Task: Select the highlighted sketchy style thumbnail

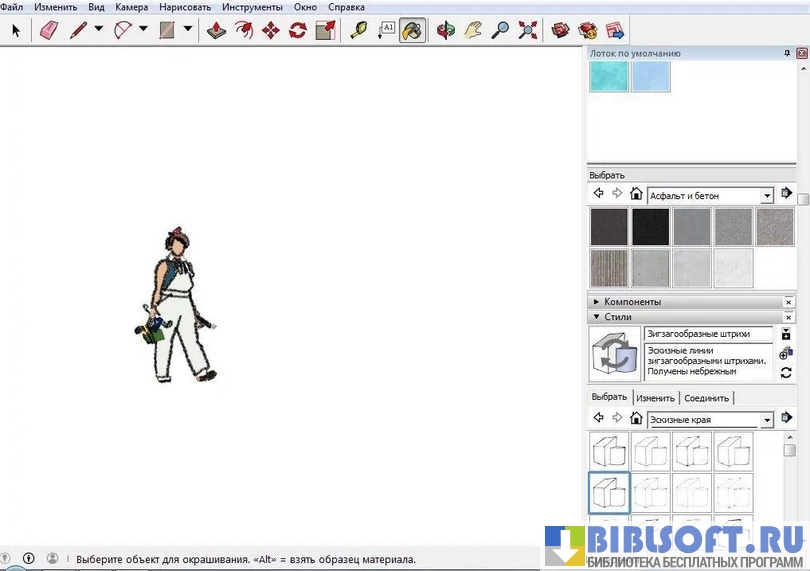Action: tap(609, 492)
